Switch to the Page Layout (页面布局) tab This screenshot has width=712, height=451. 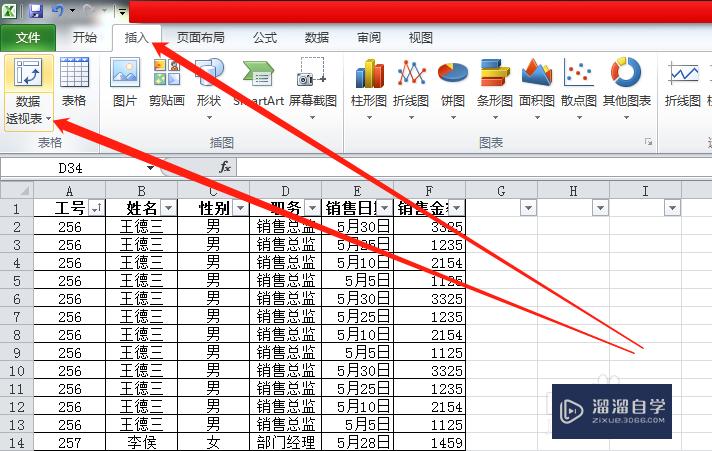coord(200,37)
